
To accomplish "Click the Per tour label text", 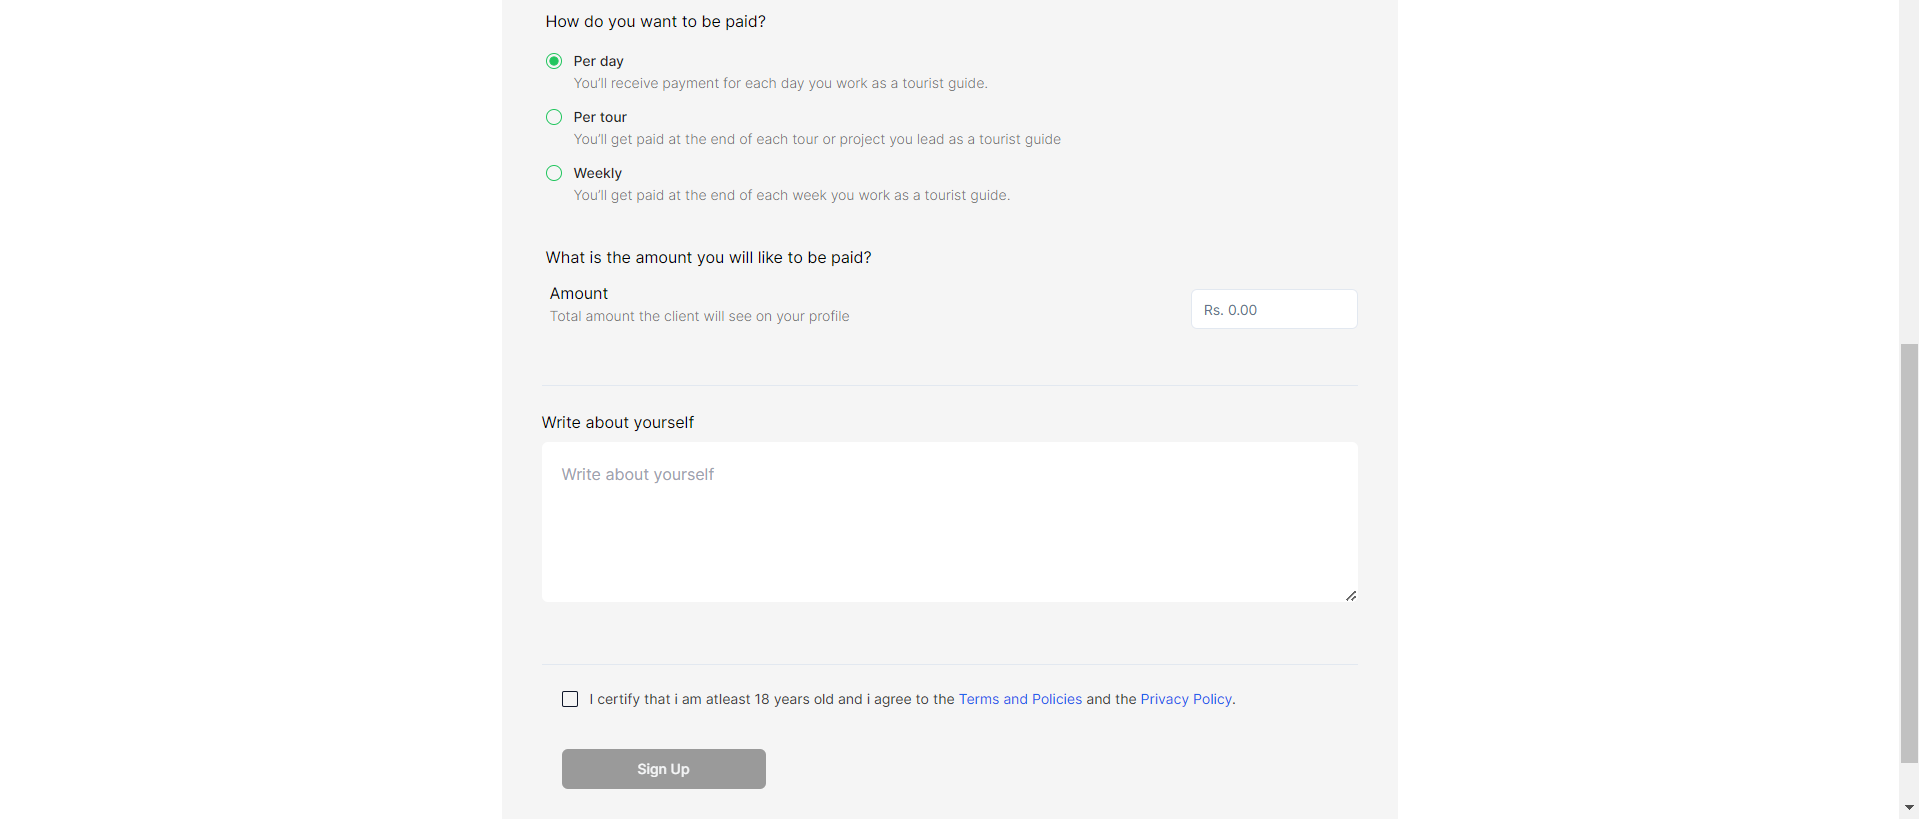I will click(600, 117).
